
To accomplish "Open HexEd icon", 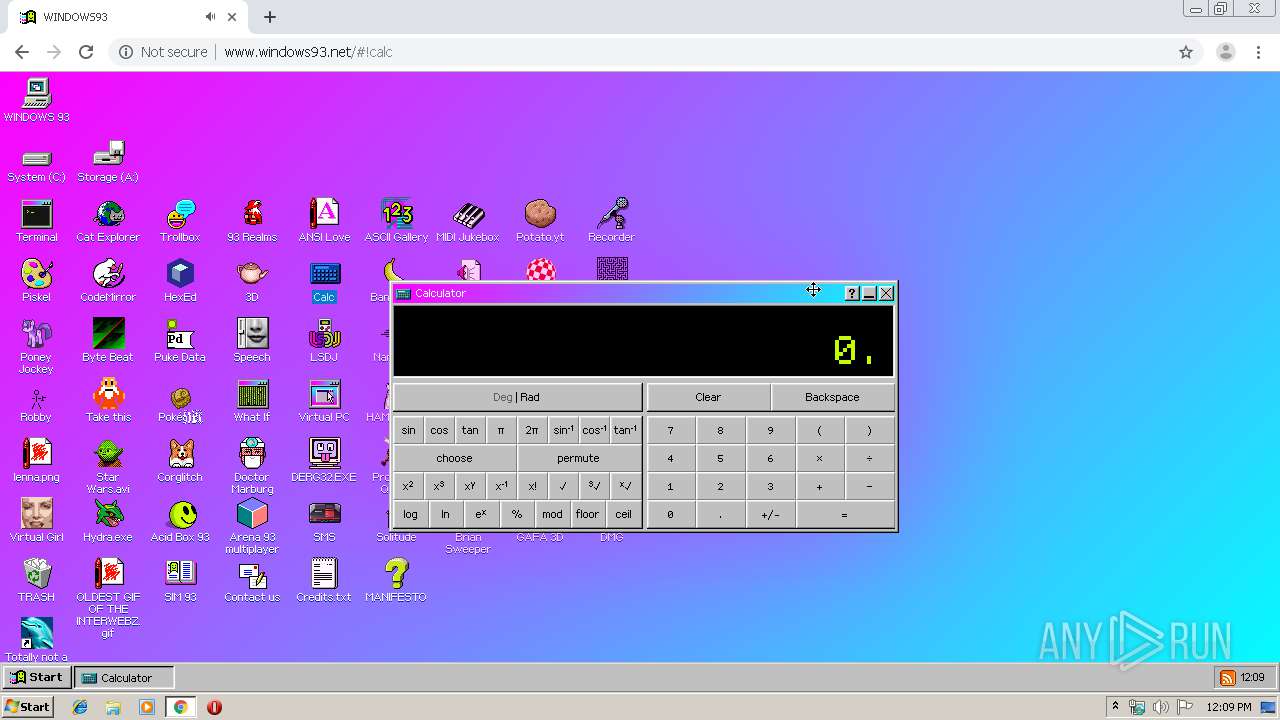I will click(x=180, y=281).
